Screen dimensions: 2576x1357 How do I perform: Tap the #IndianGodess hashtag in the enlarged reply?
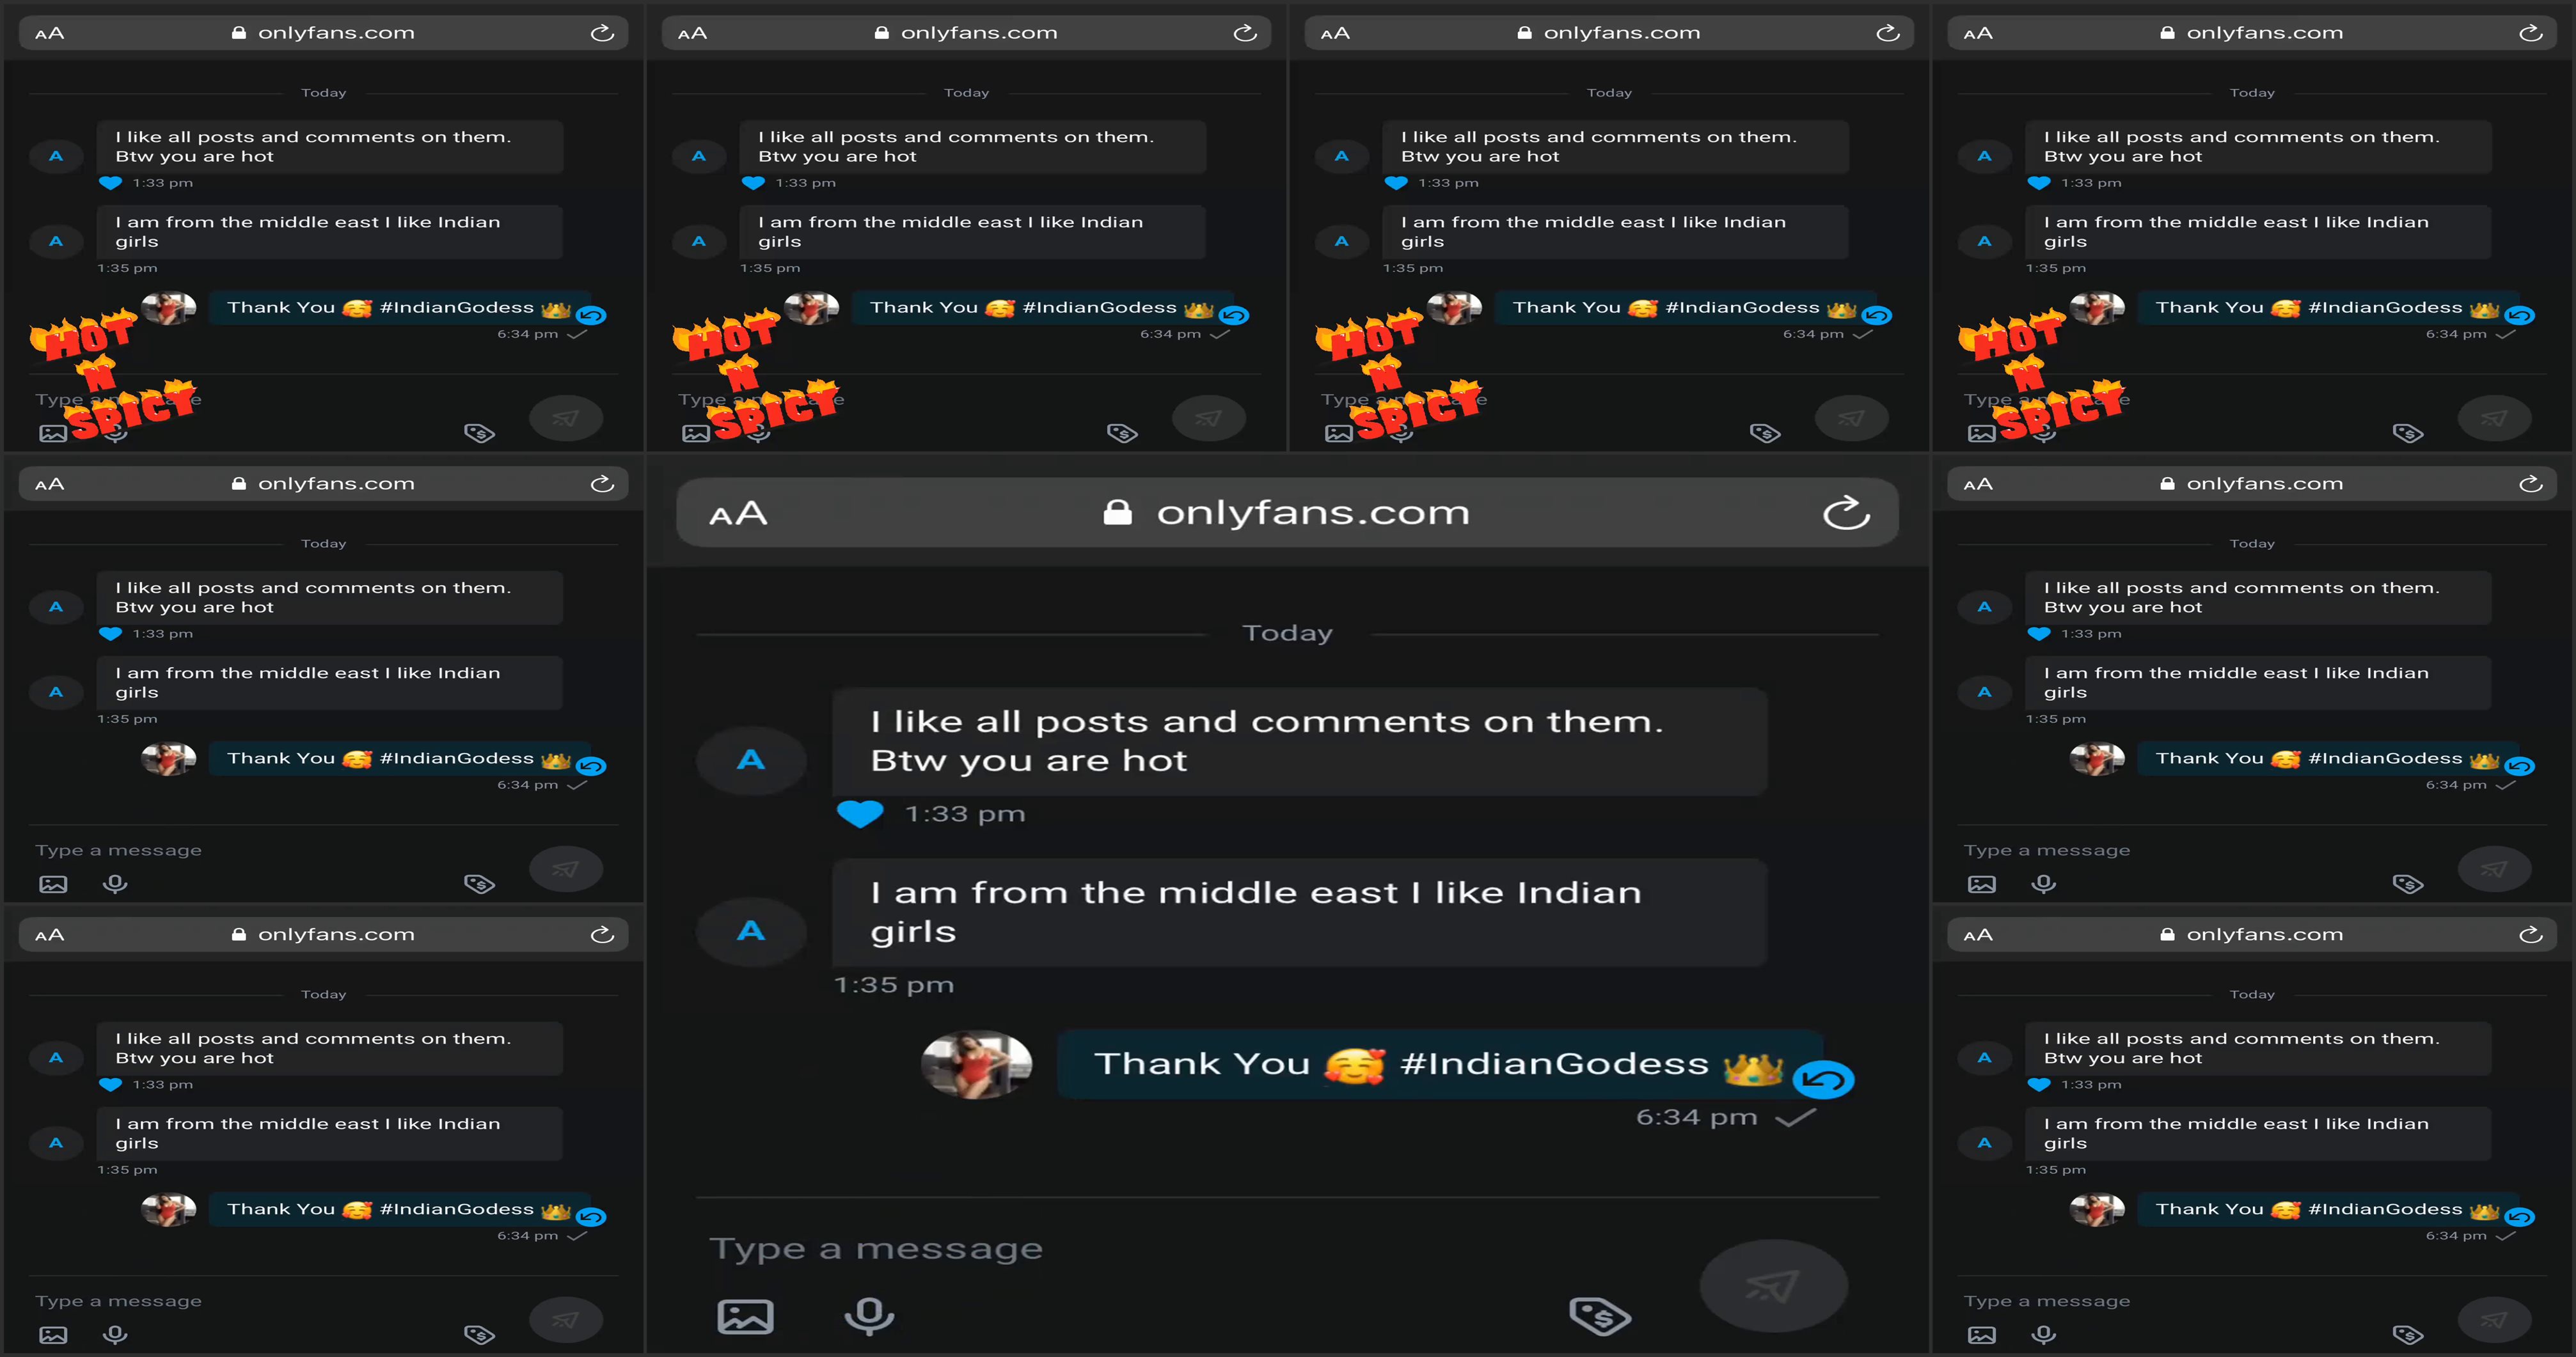click(x=1554, y=1064)
